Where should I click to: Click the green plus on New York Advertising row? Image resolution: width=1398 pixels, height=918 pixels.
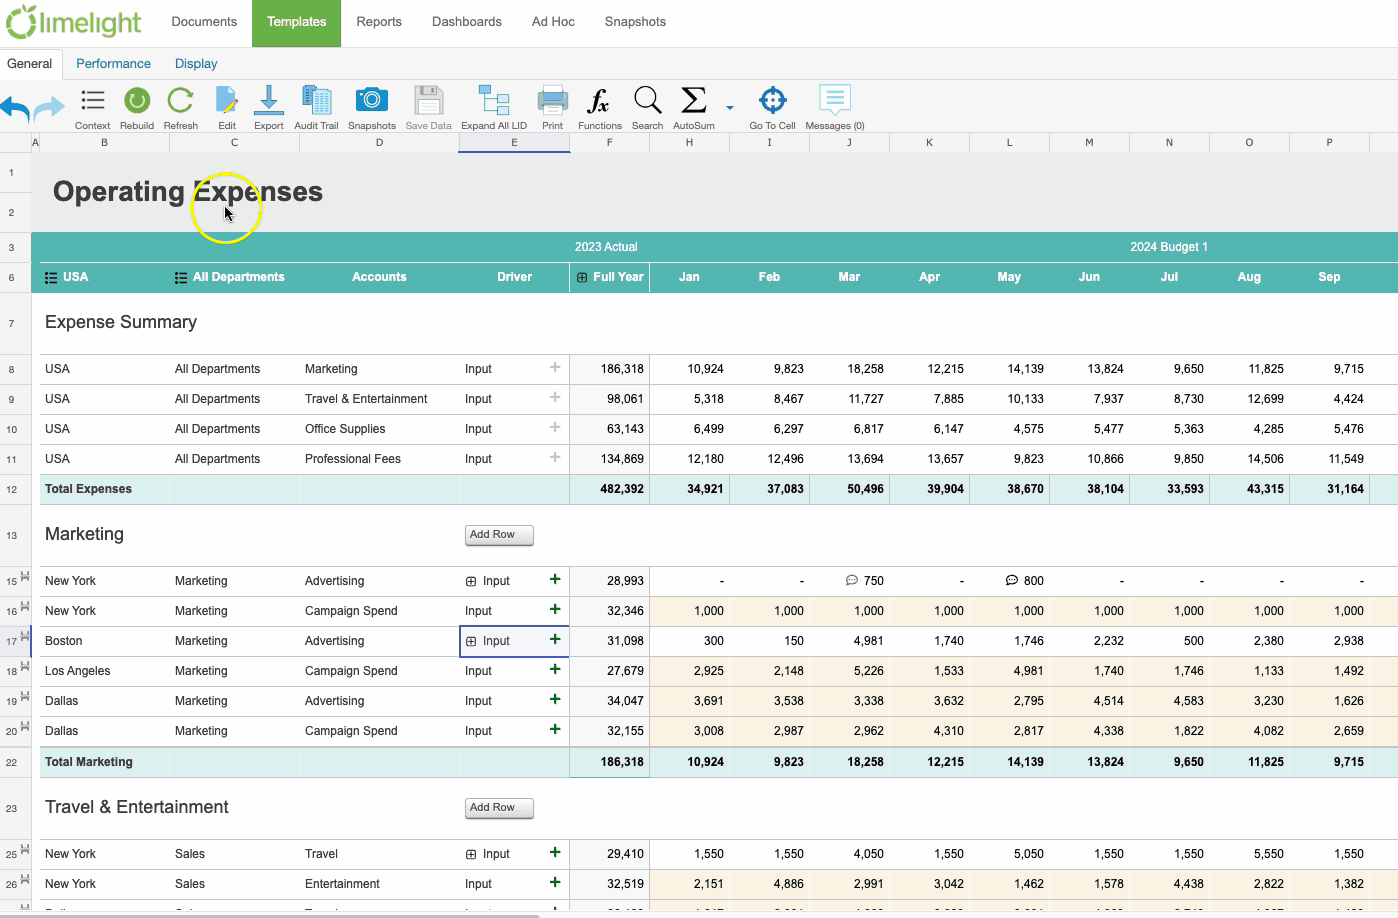coord(555,579)
